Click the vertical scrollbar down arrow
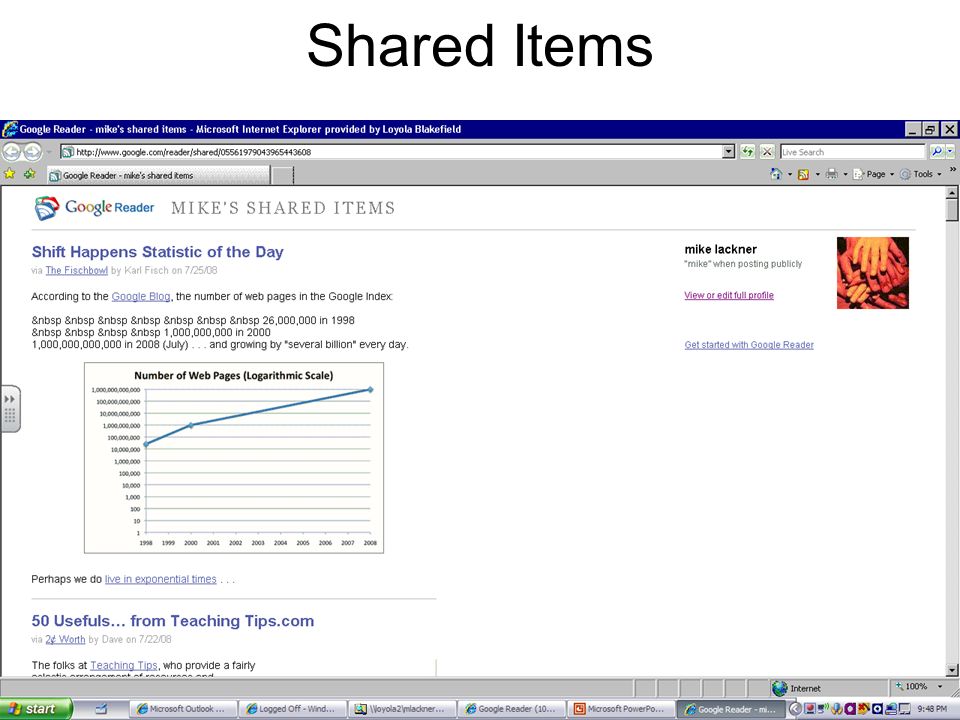The height and width of the screenshot is (720, 960). click(951, 669)
